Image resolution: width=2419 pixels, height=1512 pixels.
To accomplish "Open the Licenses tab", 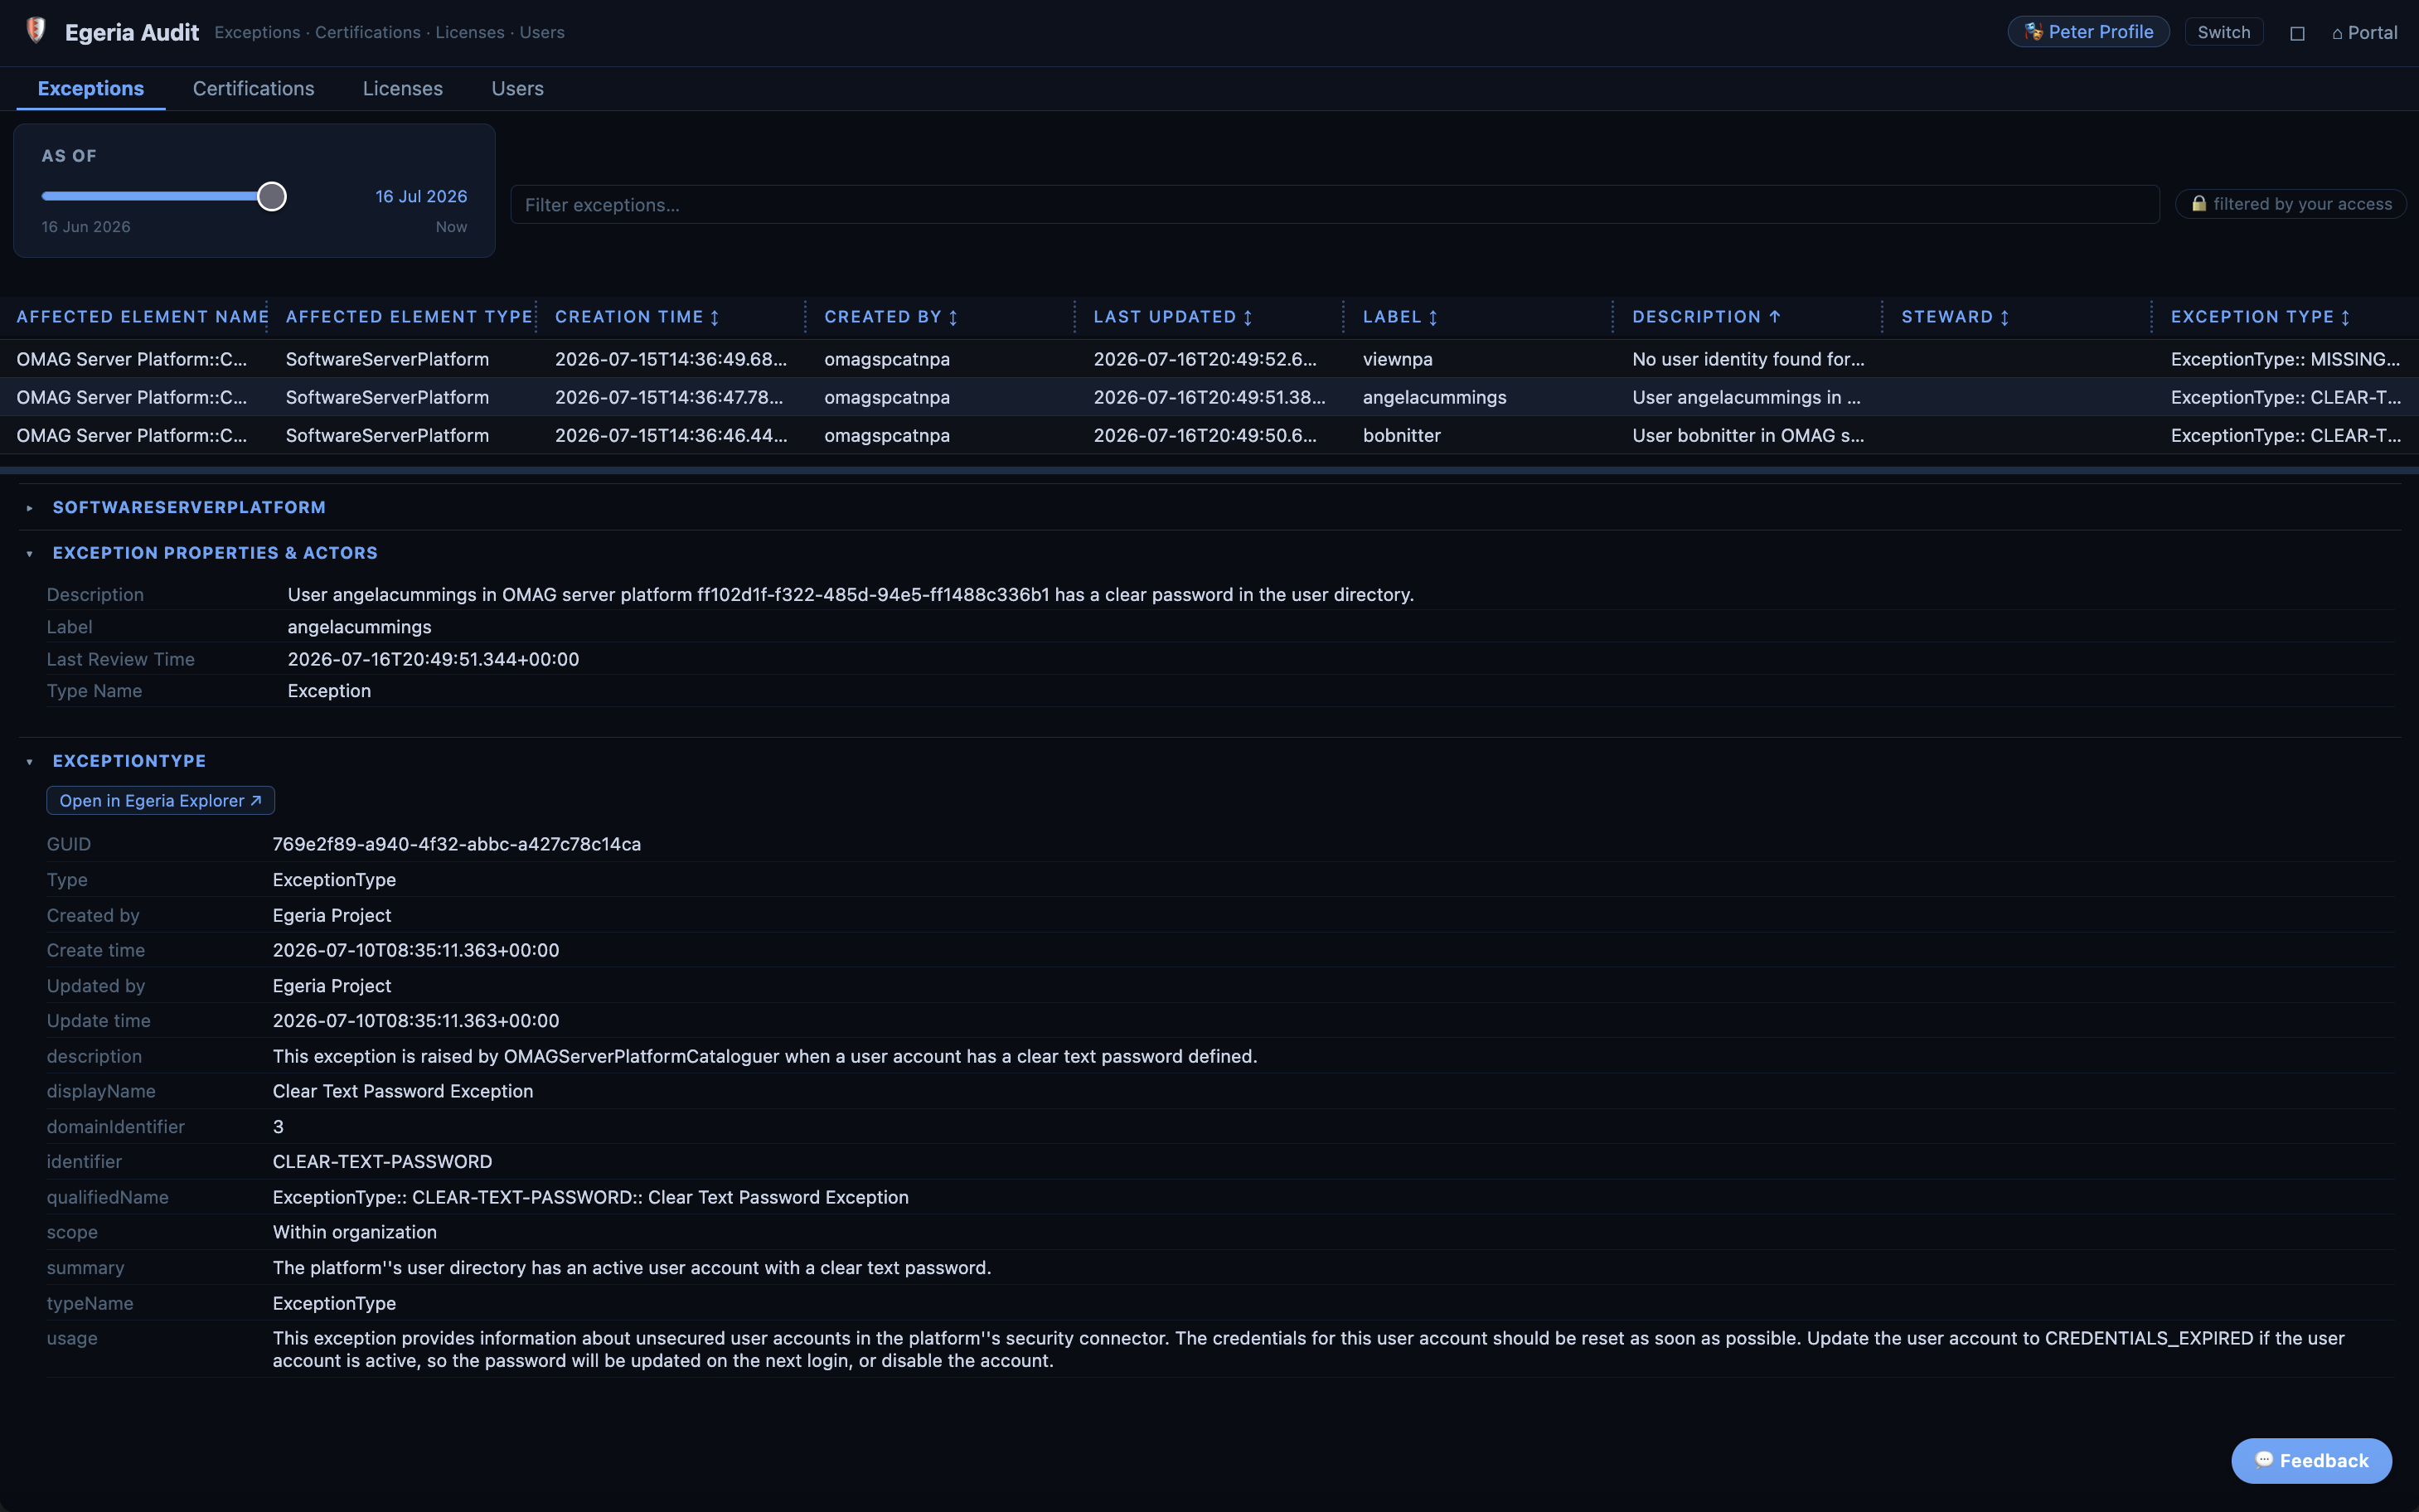I will [403, 89].
